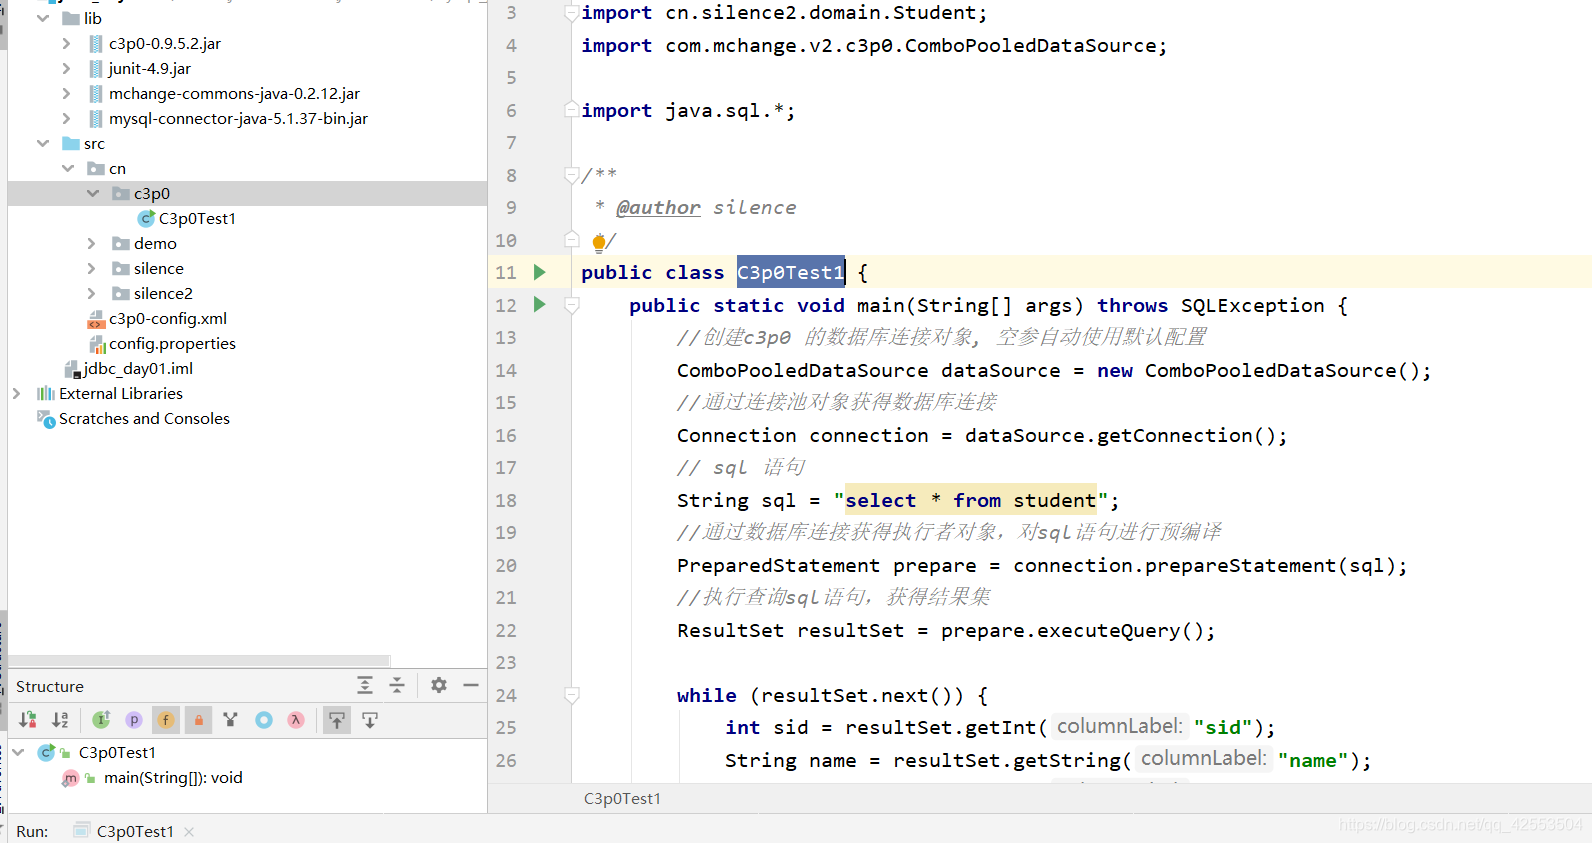The image size is (1592, 843).
Task: Click the "select * from student" string
Action: pyautogui.click(x=970, y=500)
